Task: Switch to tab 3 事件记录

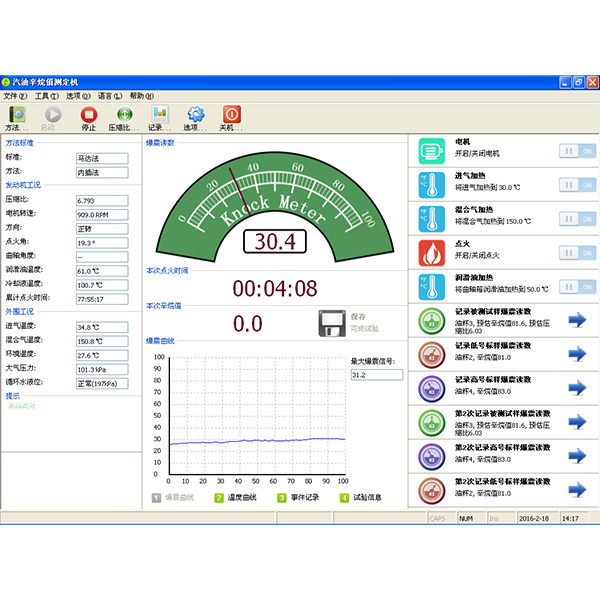Action: pos(298,497)
